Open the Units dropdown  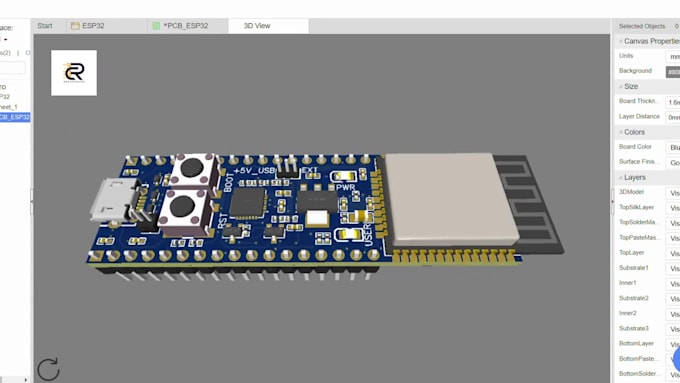click(x=673, y=56)
